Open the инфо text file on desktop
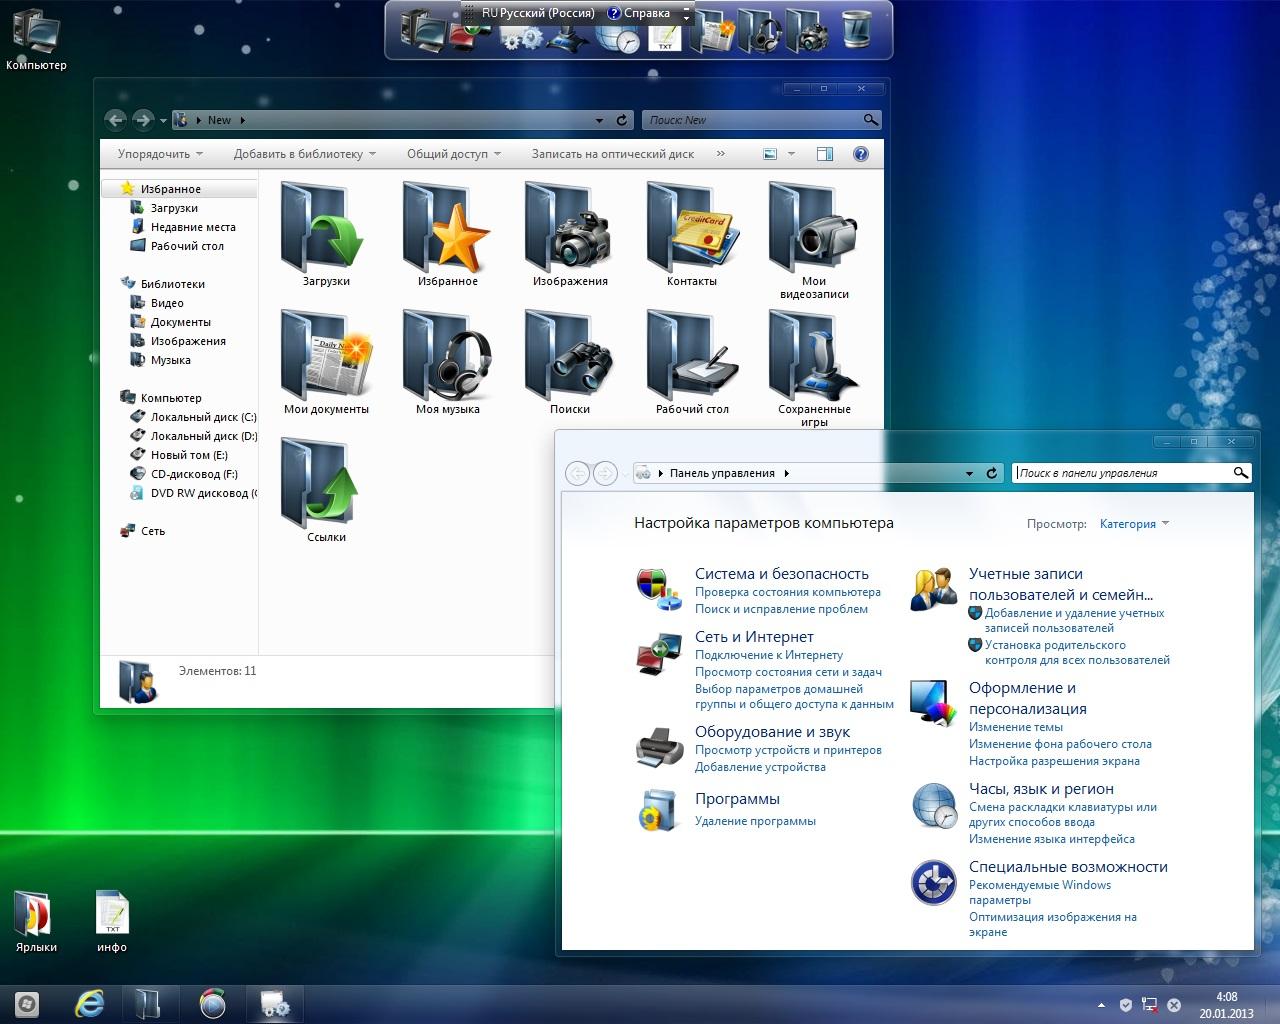The width and height of the screenshot is (1280, 1024). [x=112, y=914]
